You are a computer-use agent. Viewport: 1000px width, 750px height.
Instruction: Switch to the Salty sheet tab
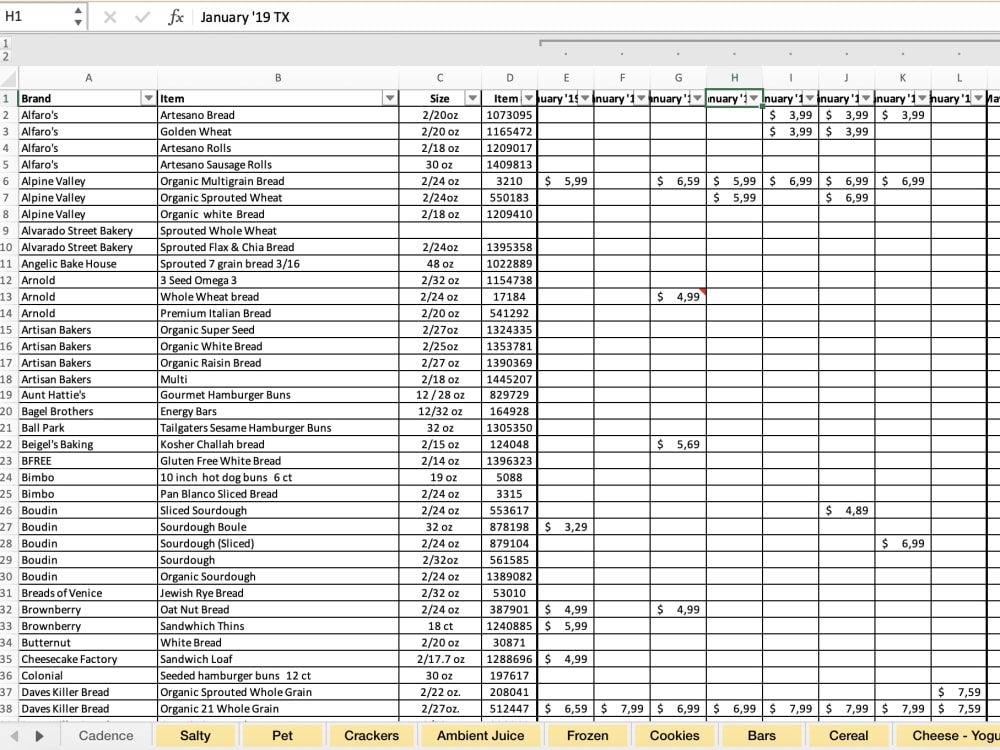195,735
